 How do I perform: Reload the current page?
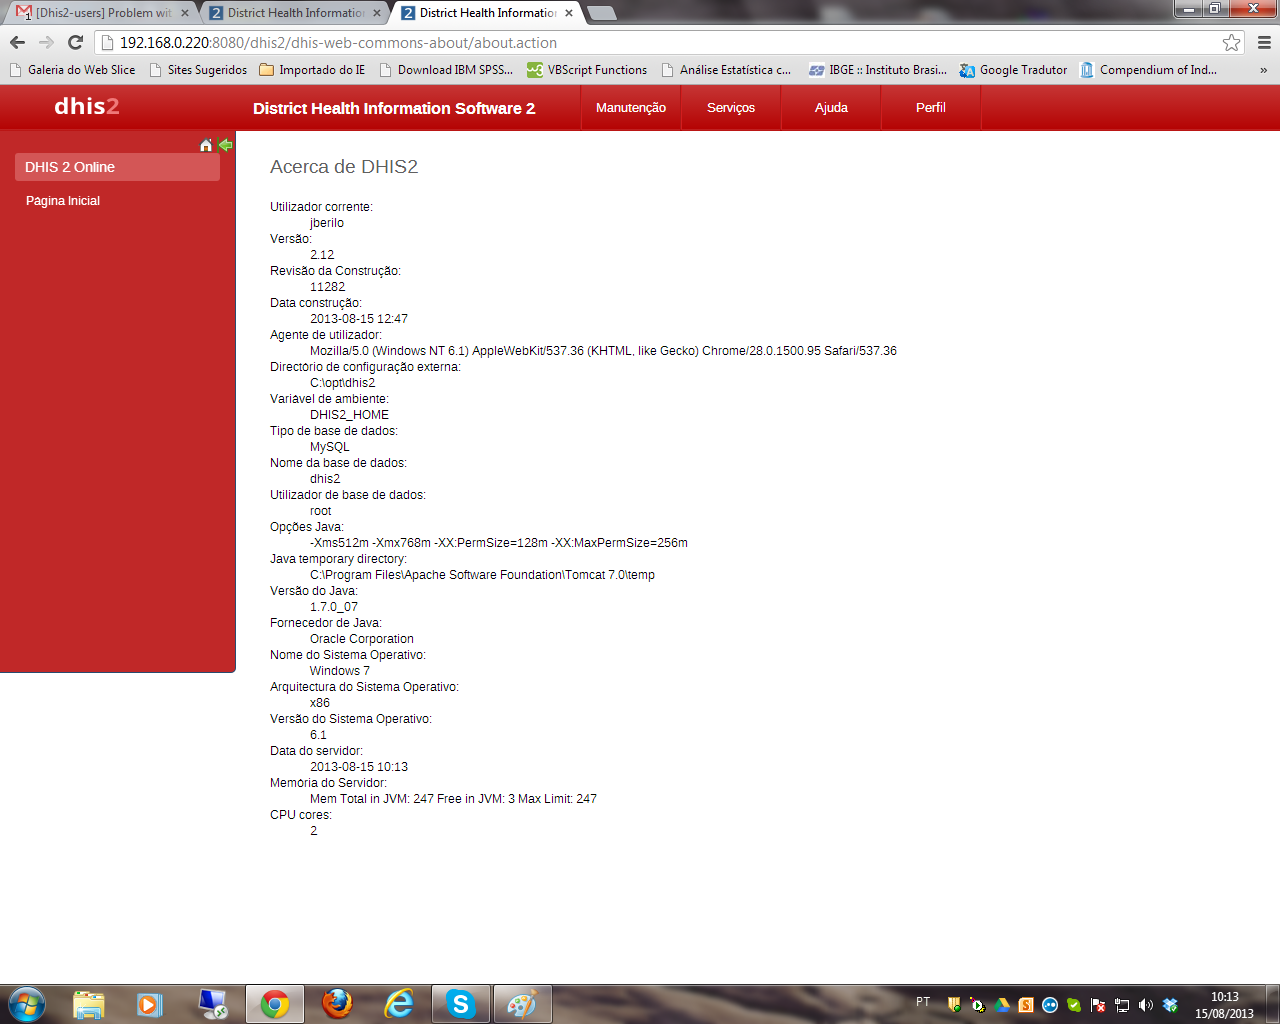click(75, 42)
